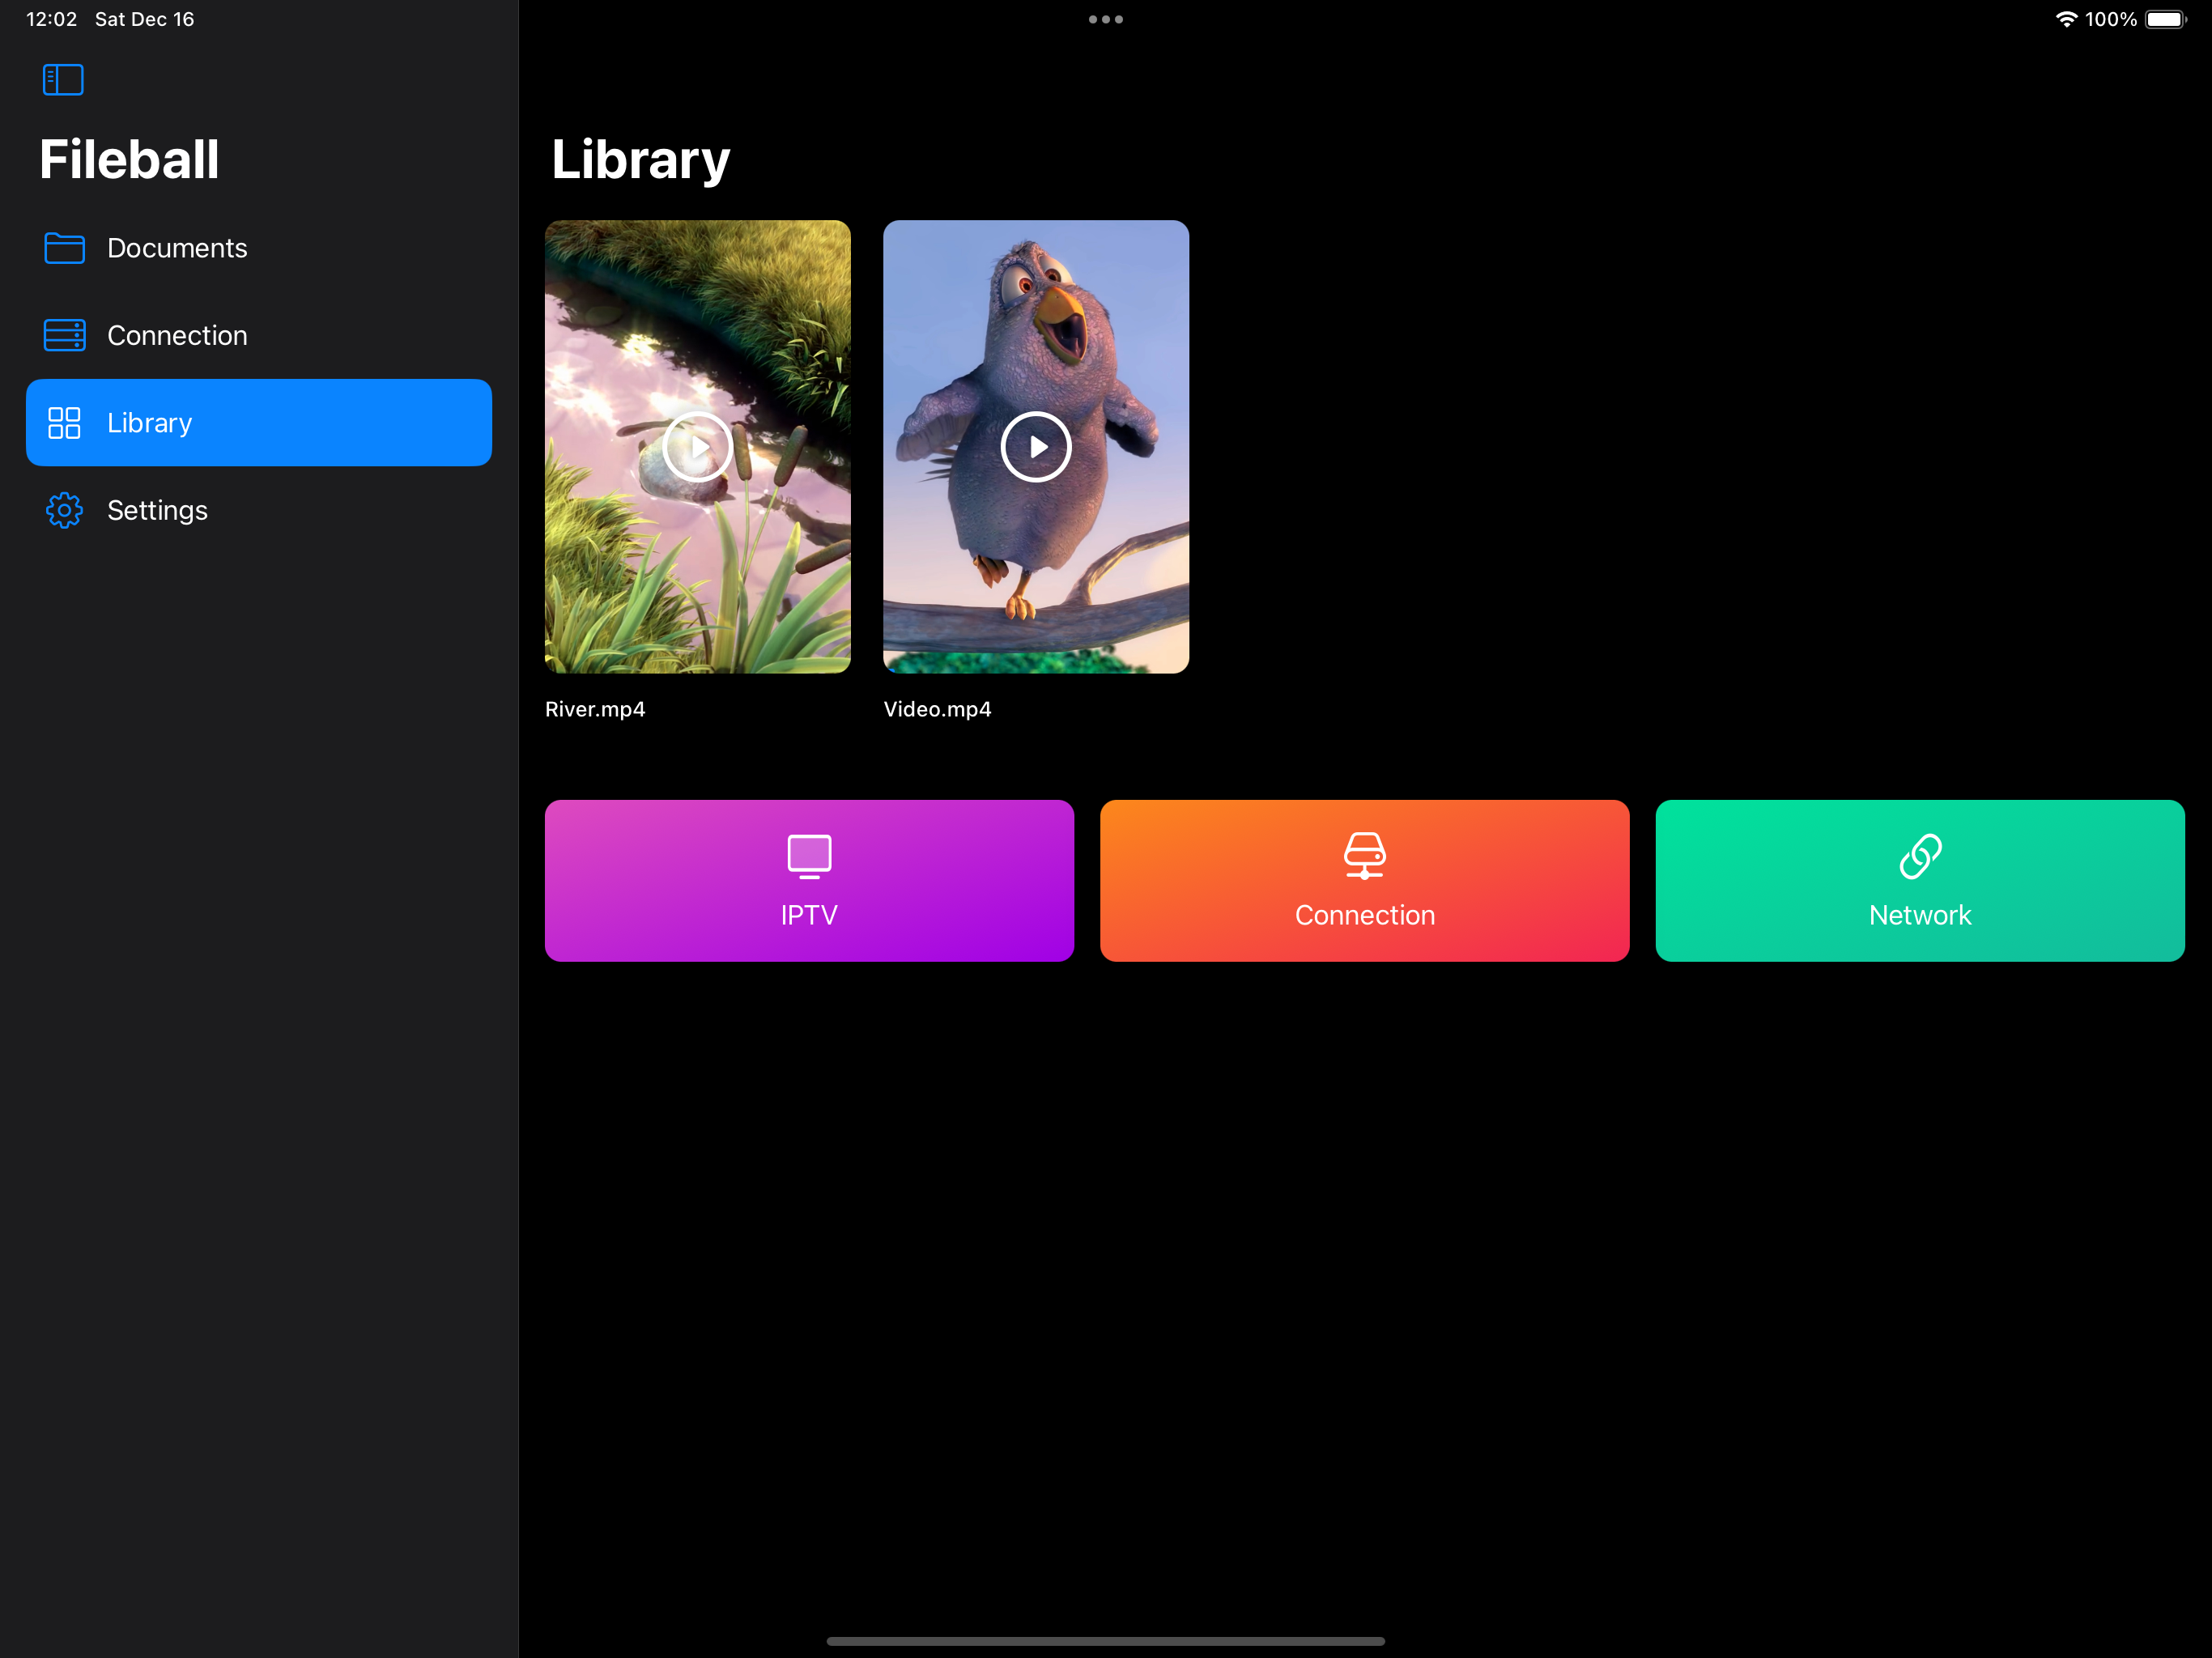
Task: Play the River.mp4 video
Action: point(697,447)
